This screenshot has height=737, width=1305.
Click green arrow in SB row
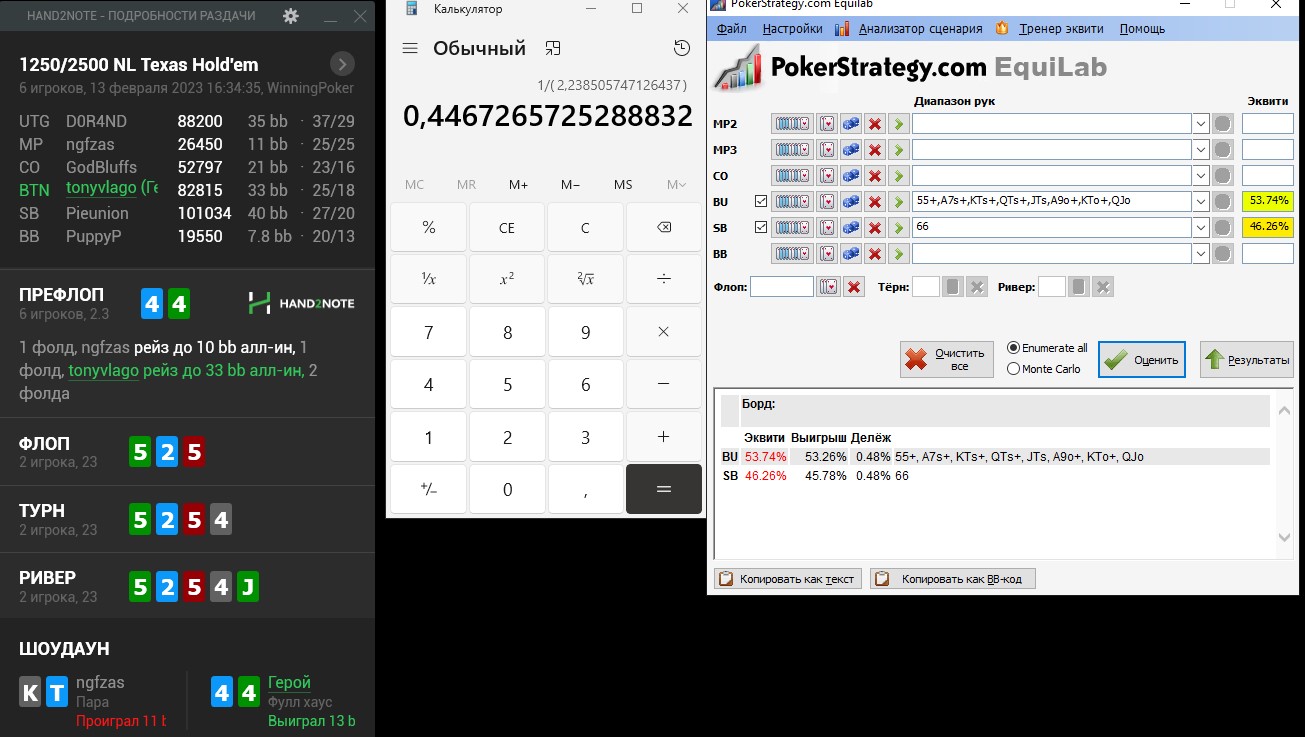898,228
